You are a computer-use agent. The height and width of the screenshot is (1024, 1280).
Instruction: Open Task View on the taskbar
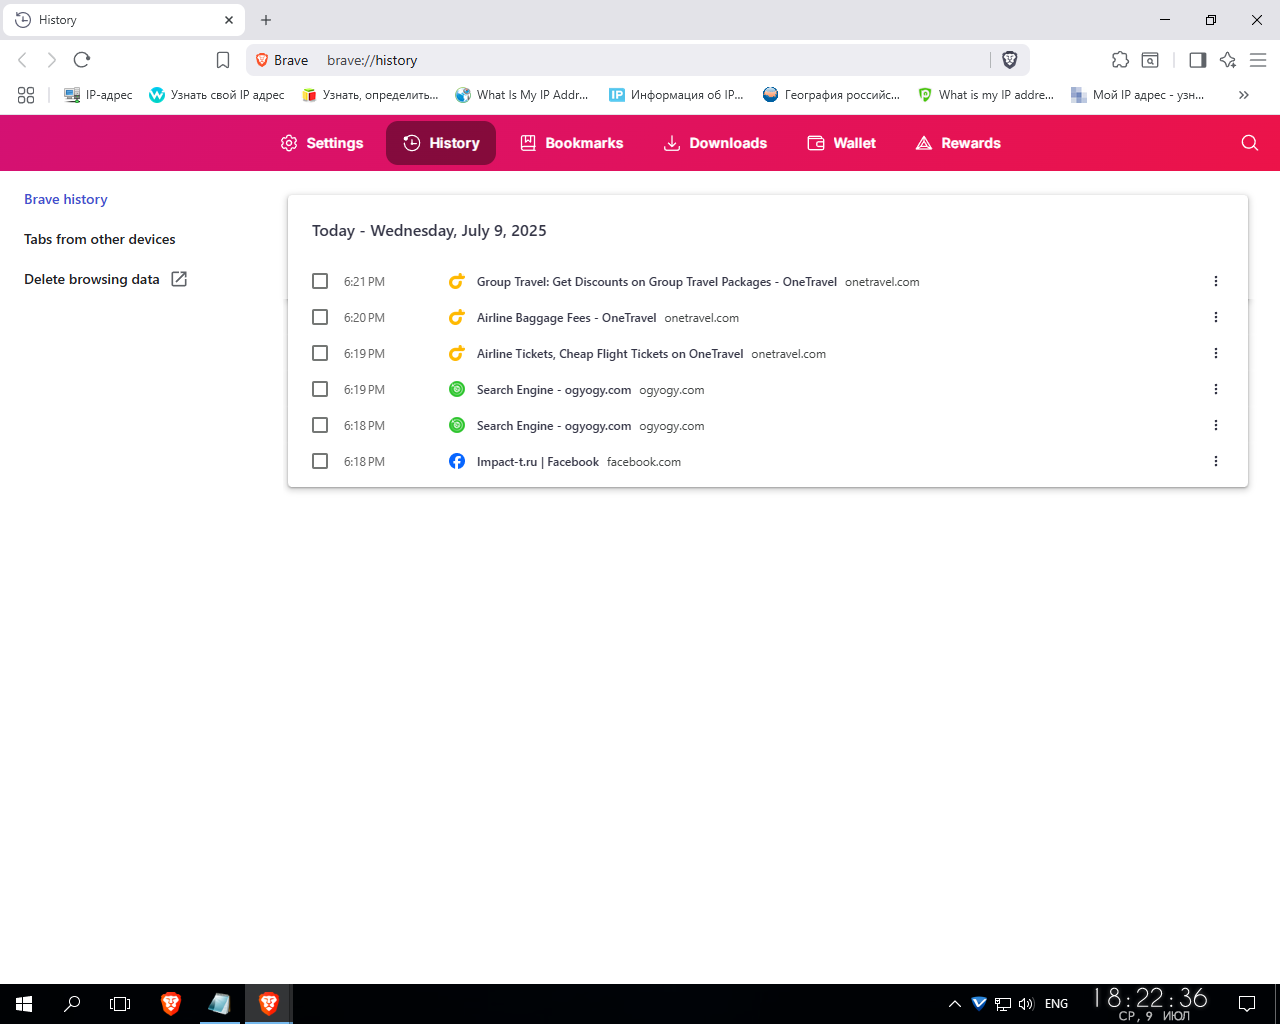[120, 1004]
